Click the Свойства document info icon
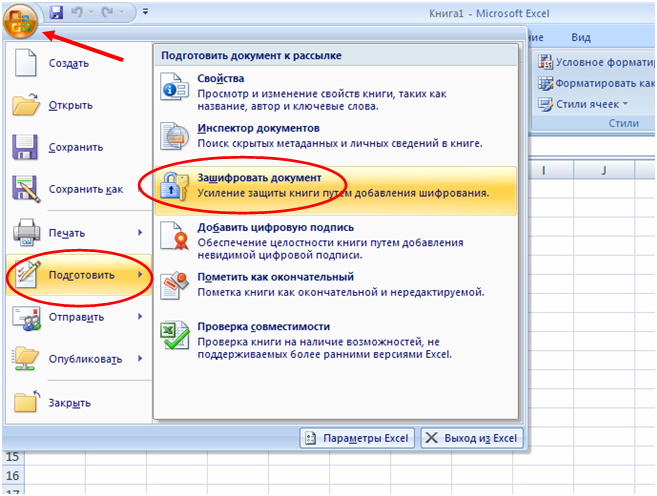Viewport: 657px width, 496px height. 174,86
